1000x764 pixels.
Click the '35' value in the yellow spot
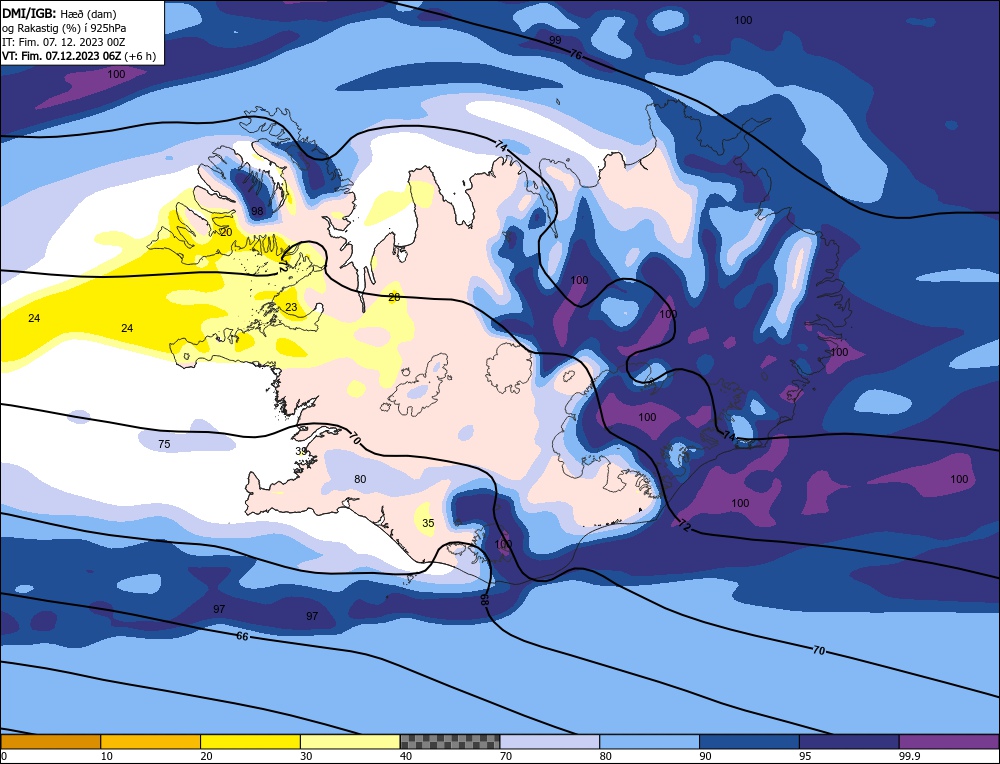[x=428, y=523]
